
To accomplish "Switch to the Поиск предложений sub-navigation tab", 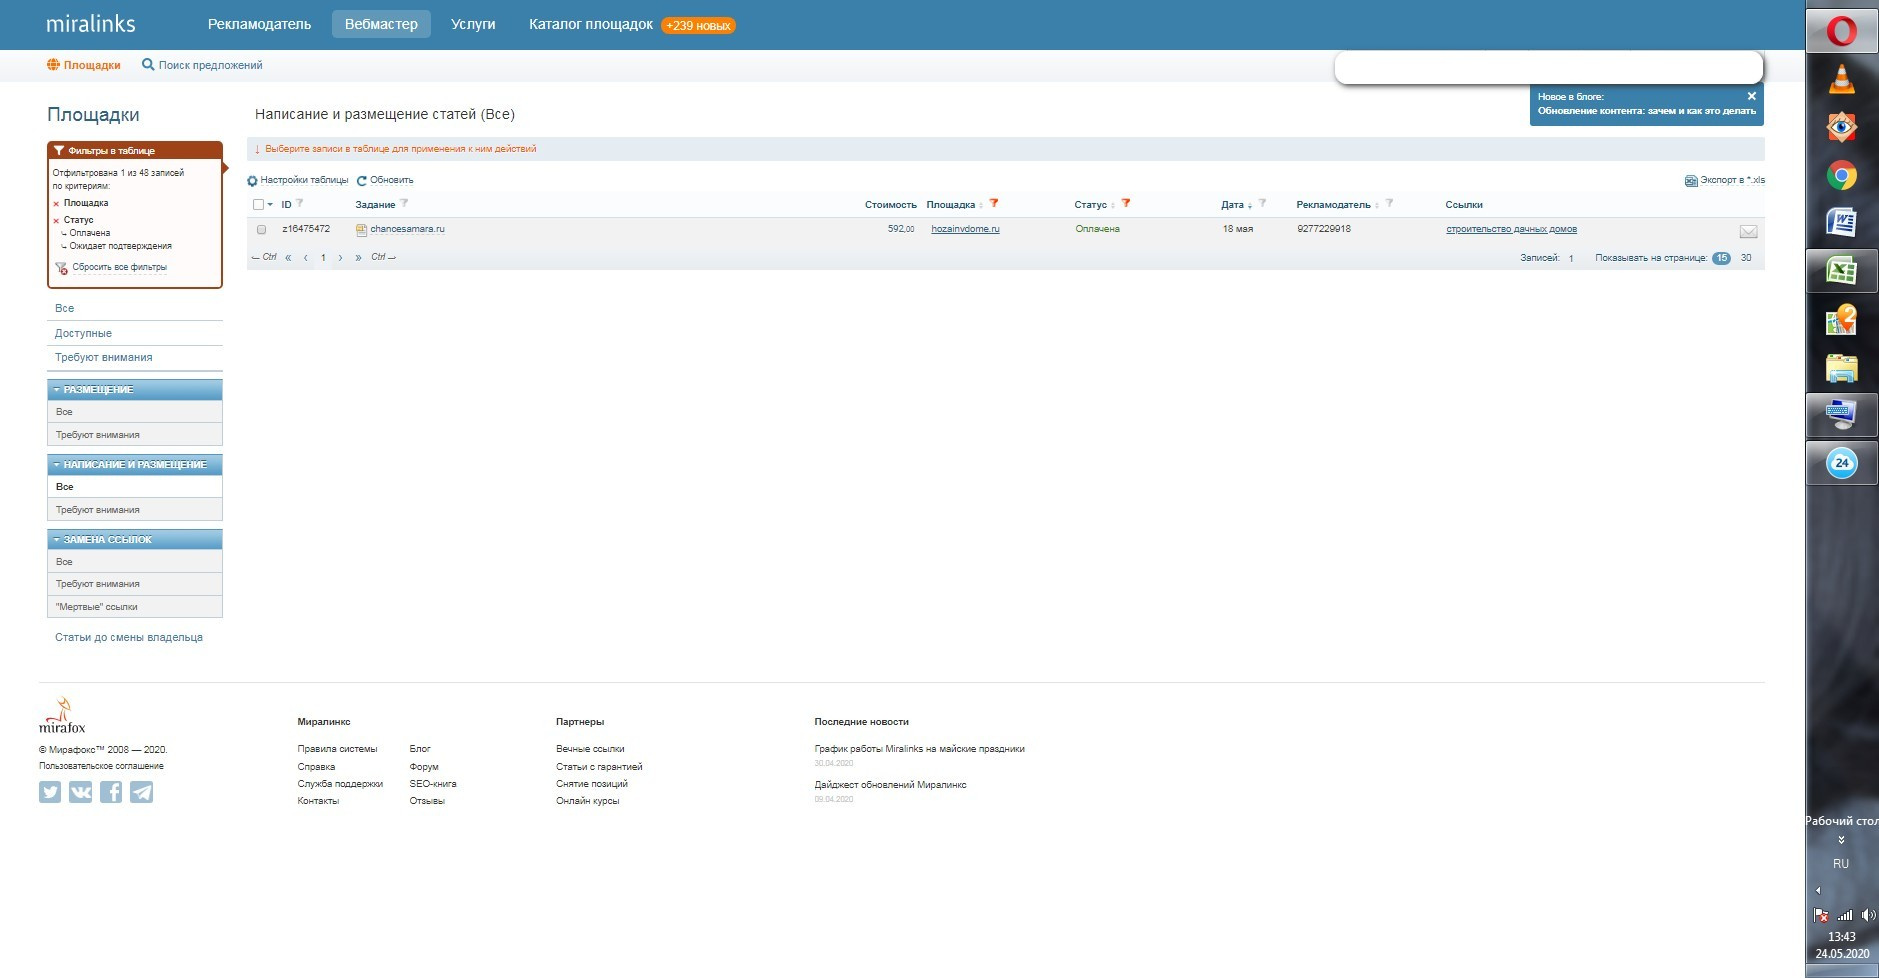I will tap(202, 65).
